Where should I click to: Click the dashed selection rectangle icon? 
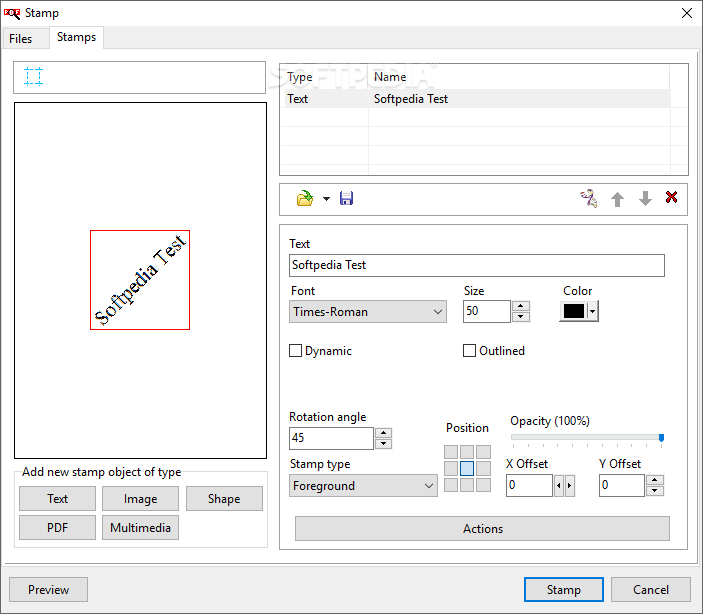[x=33, y=76]
